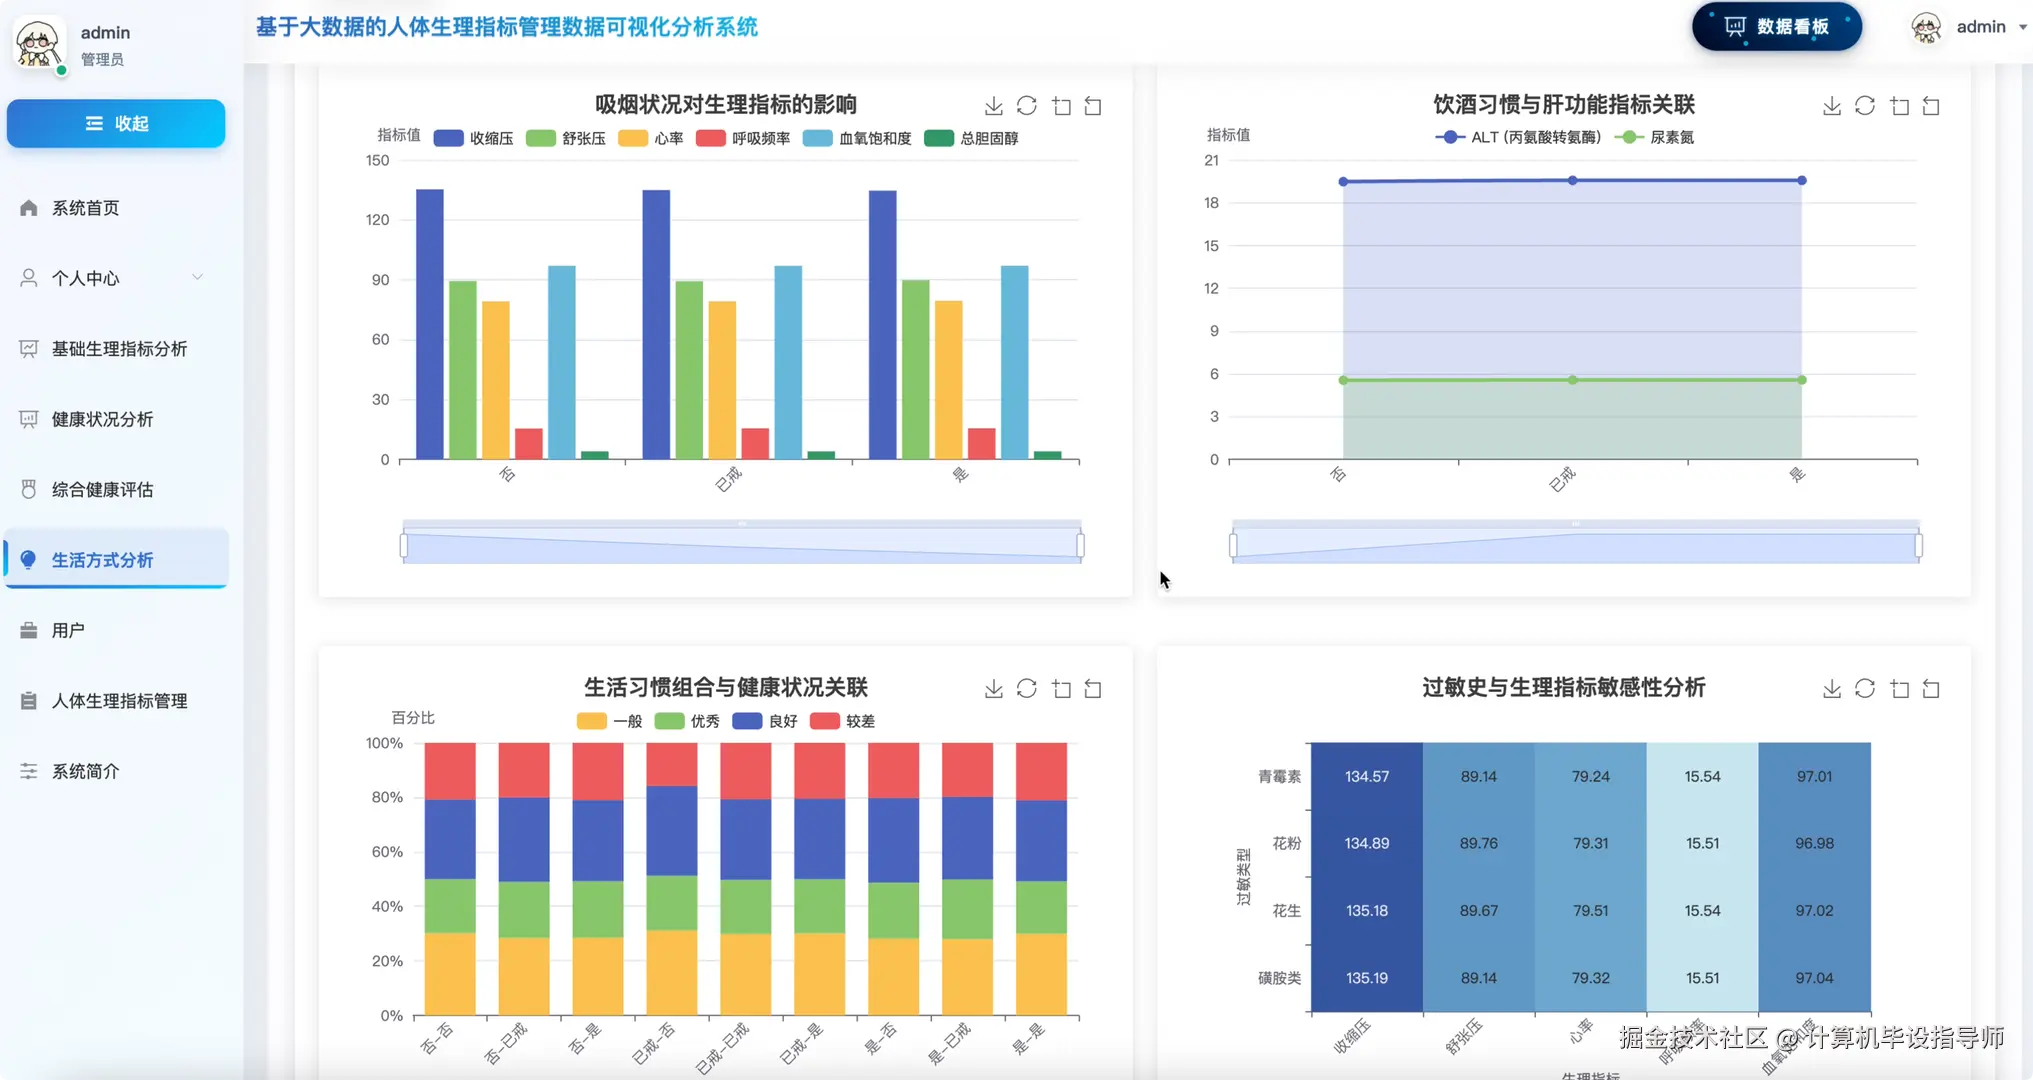Select the 系统首页 home icon

coord(29,207)
